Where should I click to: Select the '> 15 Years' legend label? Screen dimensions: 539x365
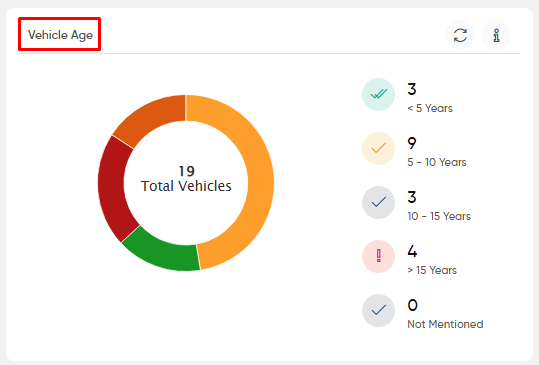click(432, 270)
